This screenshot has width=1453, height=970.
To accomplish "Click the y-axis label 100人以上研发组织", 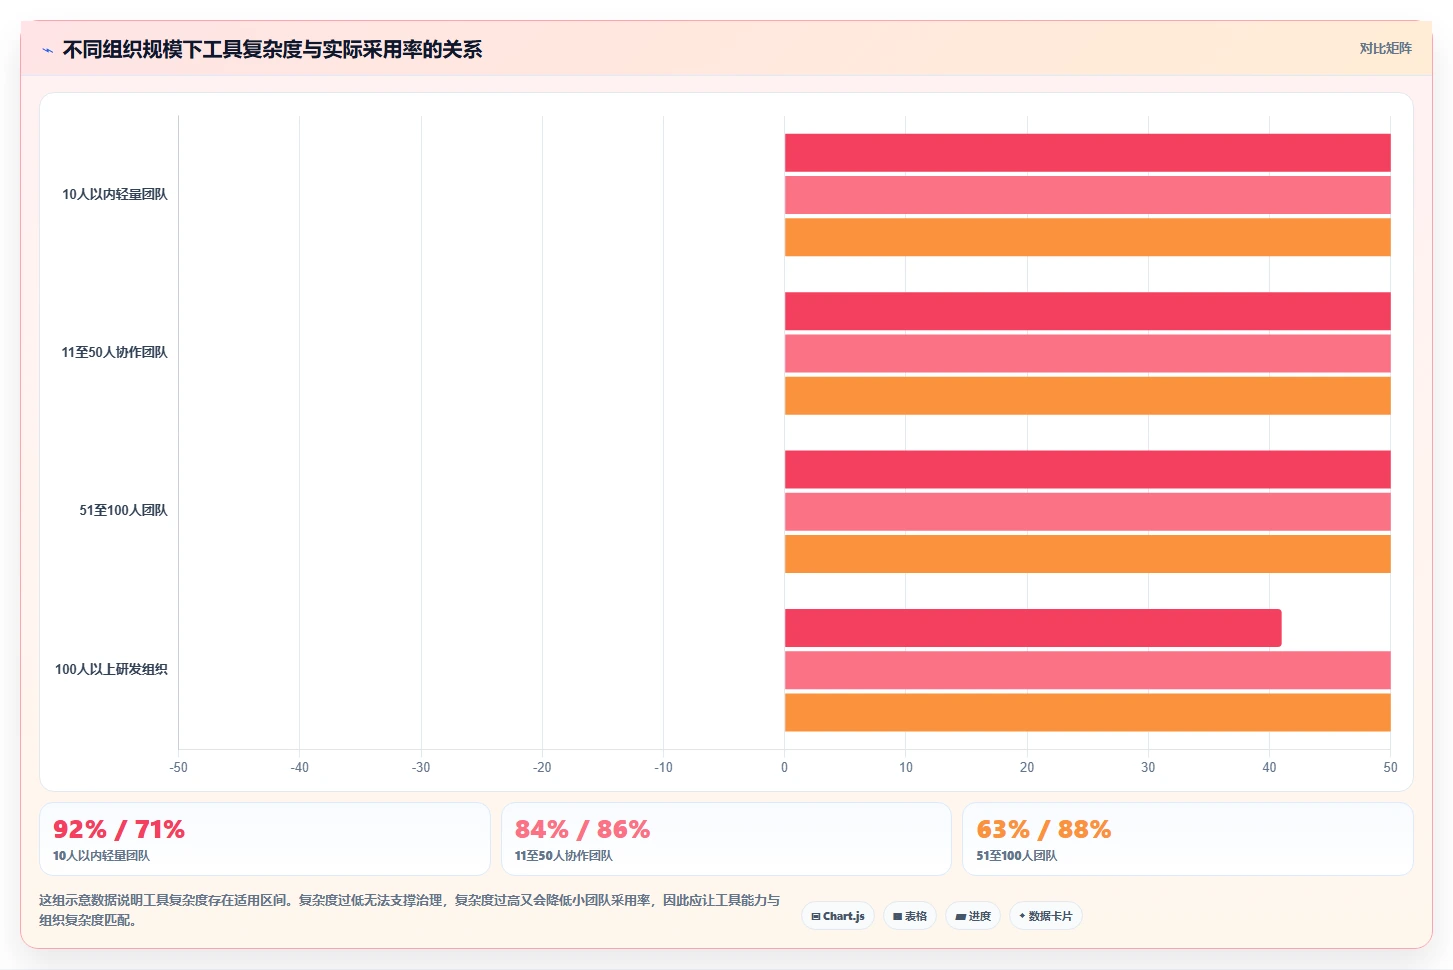I will pos(111,669).
